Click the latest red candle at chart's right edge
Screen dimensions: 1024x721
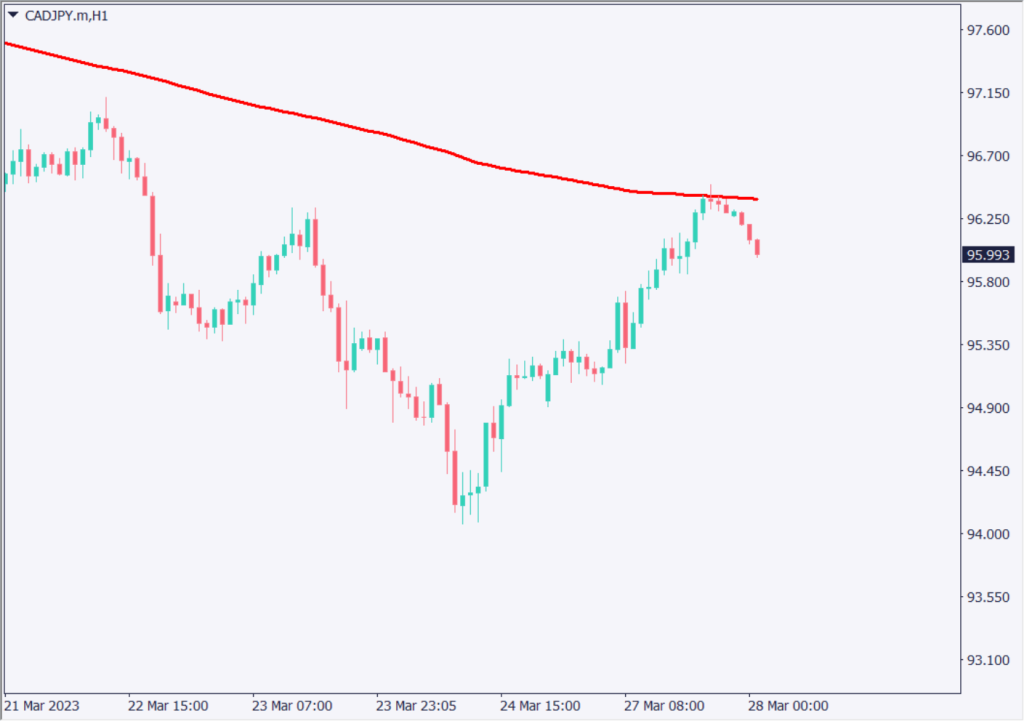pyautogui.click(x=758, y=247)
